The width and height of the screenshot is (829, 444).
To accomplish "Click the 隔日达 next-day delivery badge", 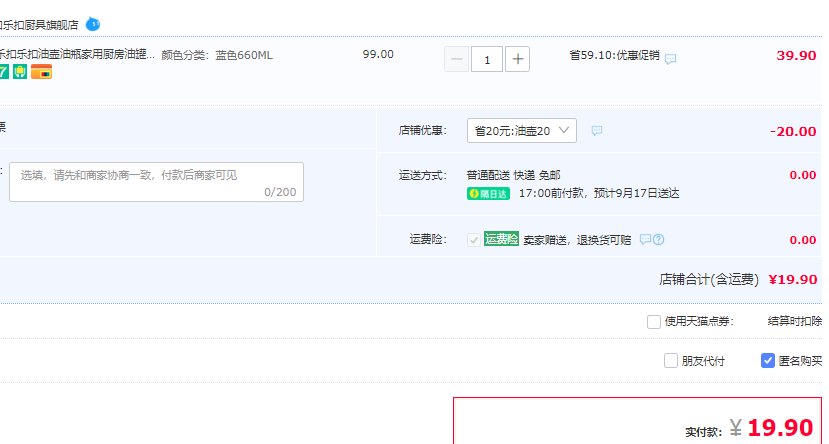I will tap(489, 193).
